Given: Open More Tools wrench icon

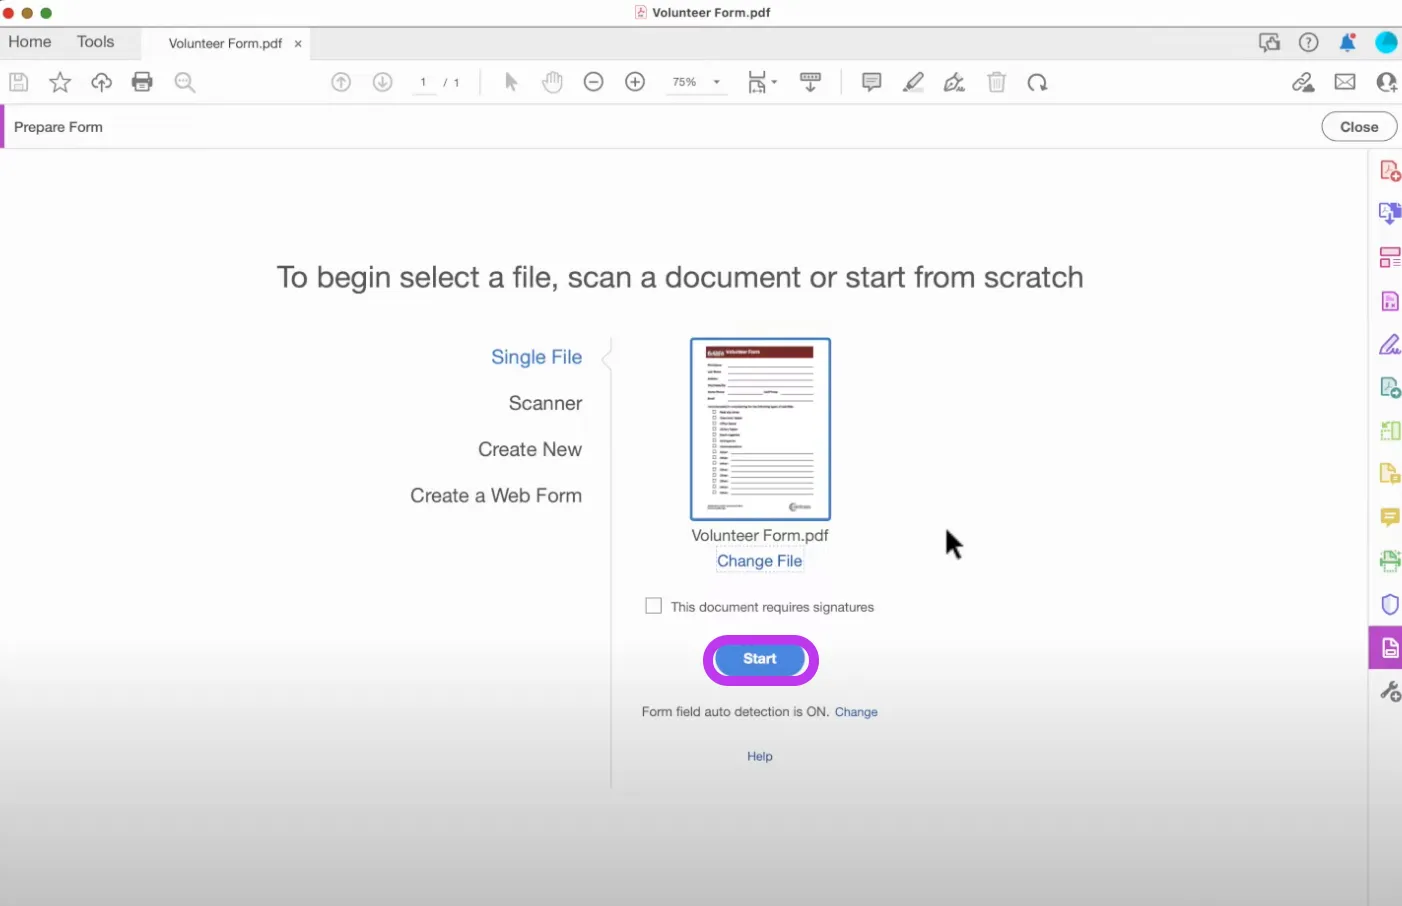Looking at the screenshot, I should 1390,691.
